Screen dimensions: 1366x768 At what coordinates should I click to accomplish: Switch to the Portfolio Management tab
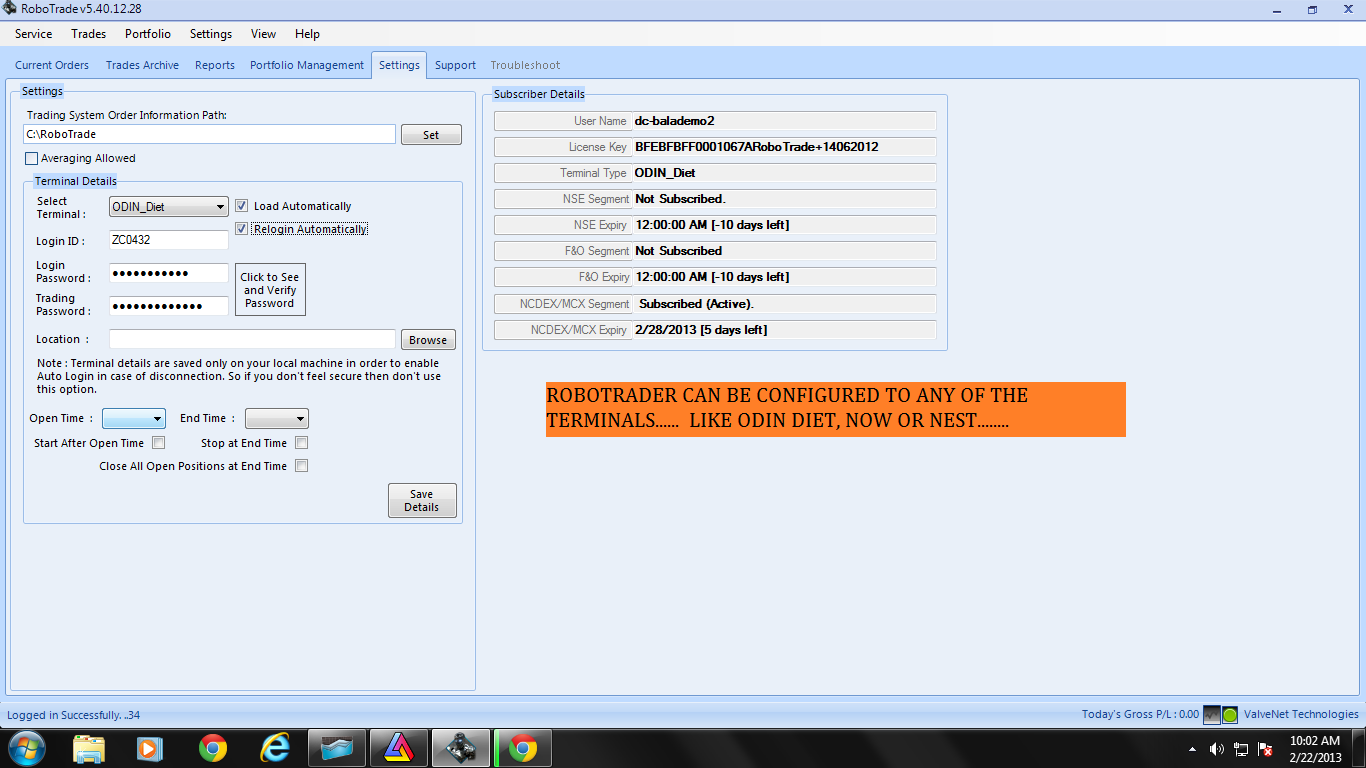[x=306, y=64]
